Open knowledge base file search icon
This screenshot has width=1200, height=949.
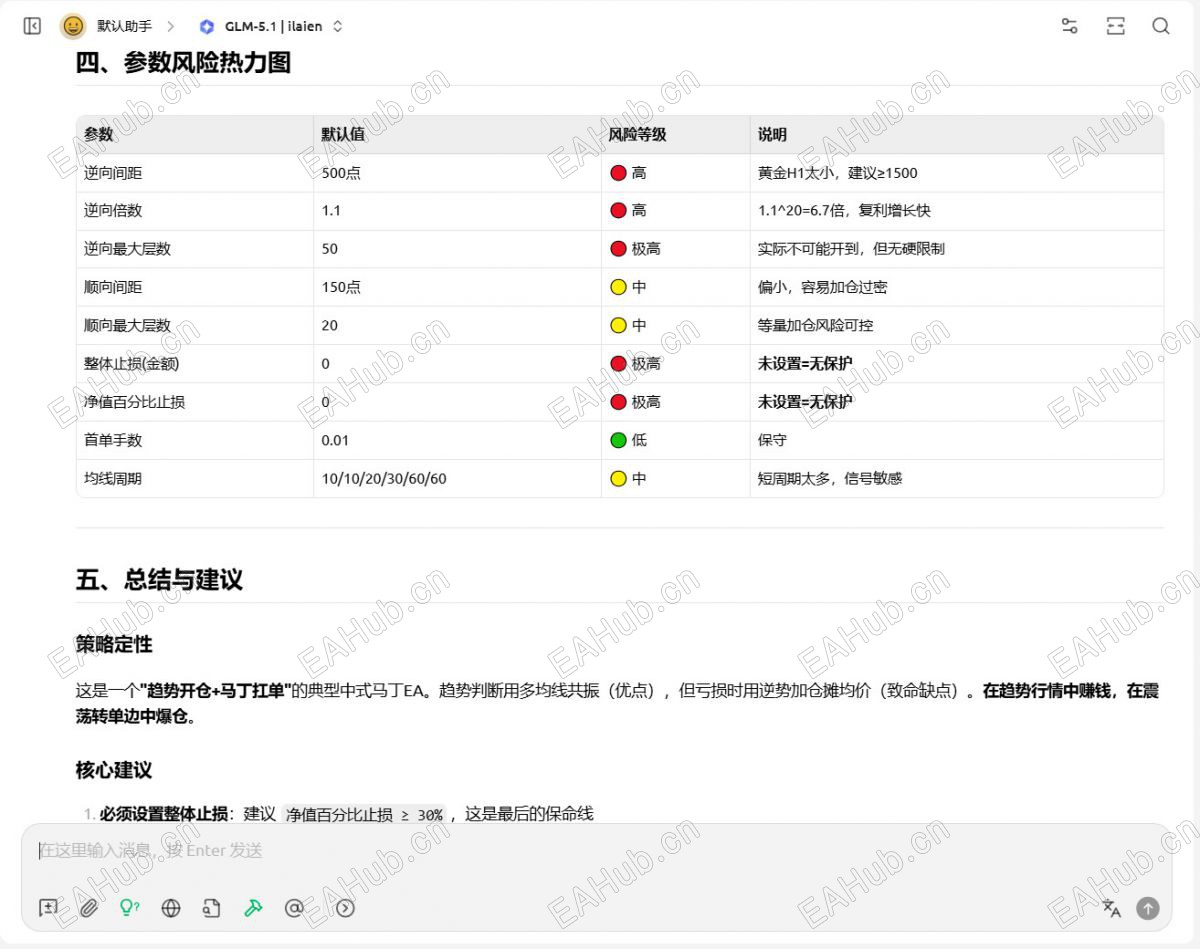click(x=211, y=908)
